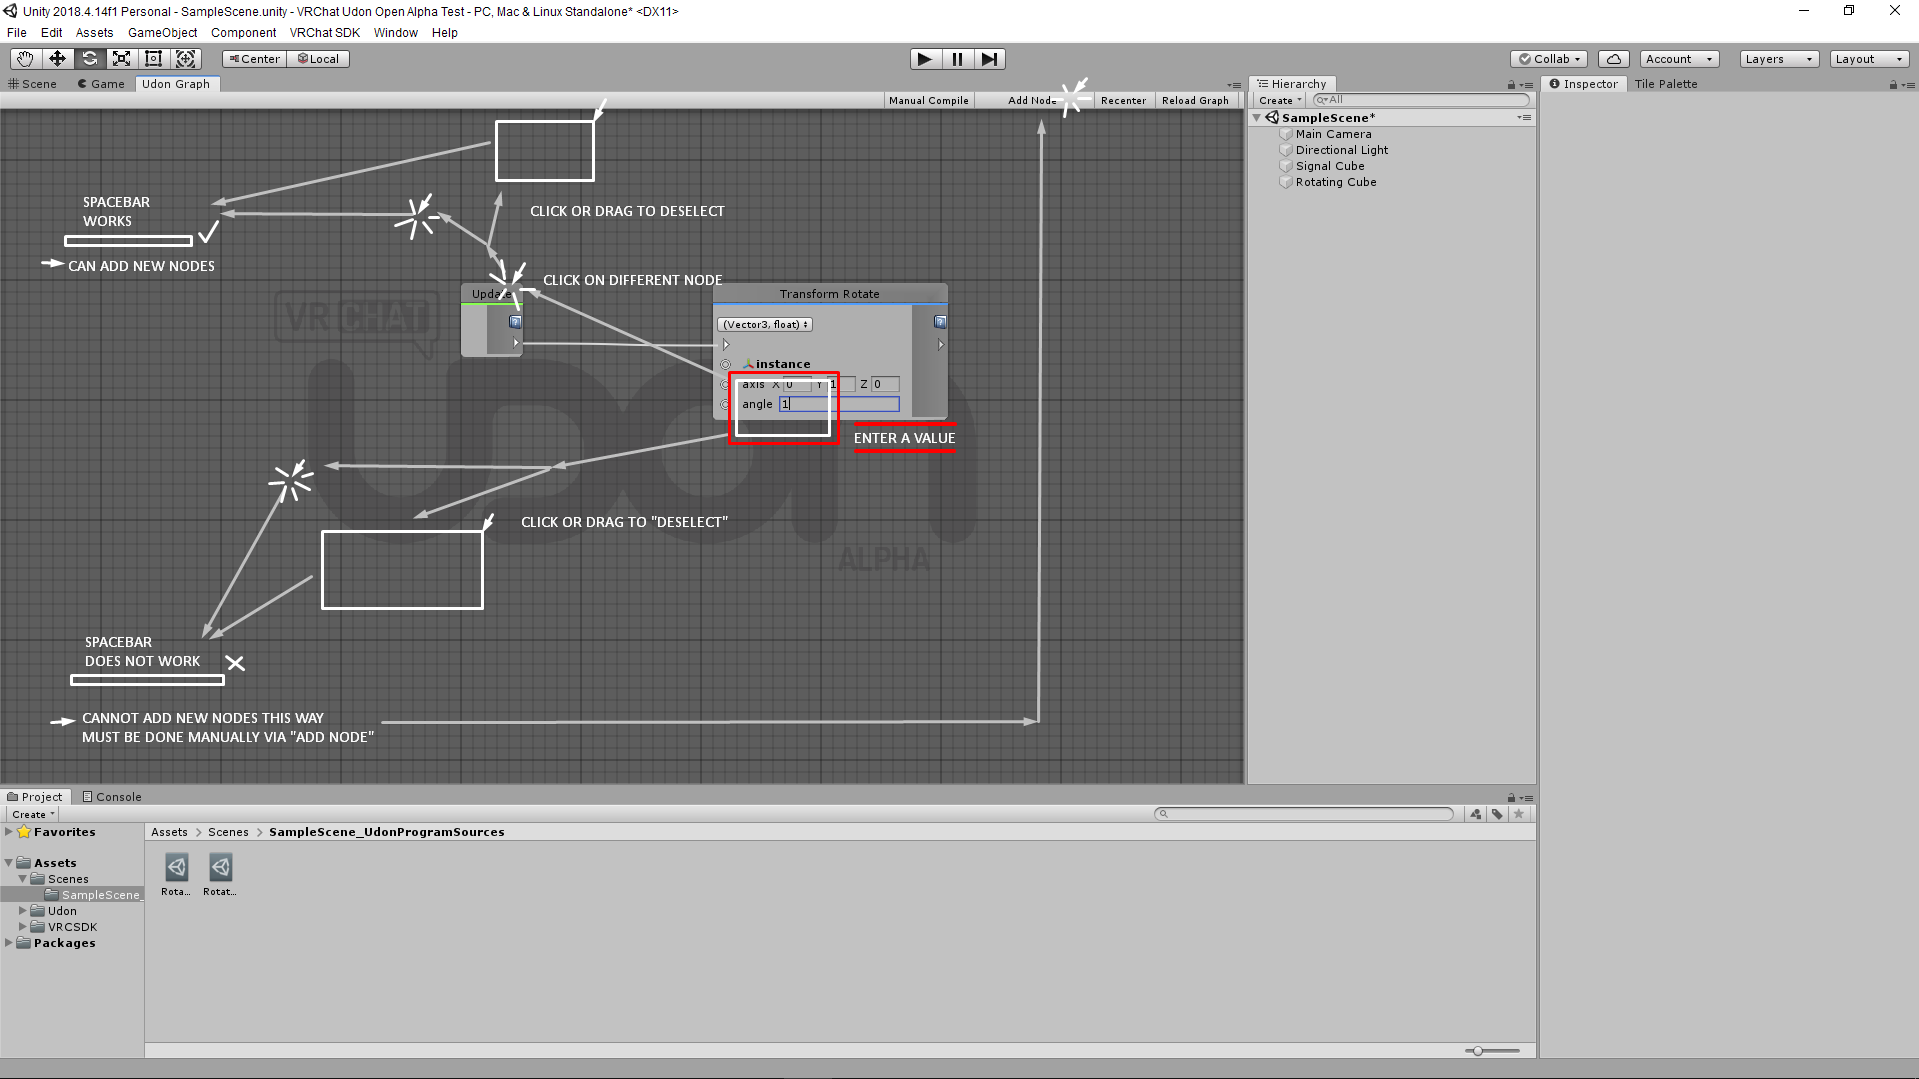
Task: Click the Add Node button
Action: tap(1032, 100)
